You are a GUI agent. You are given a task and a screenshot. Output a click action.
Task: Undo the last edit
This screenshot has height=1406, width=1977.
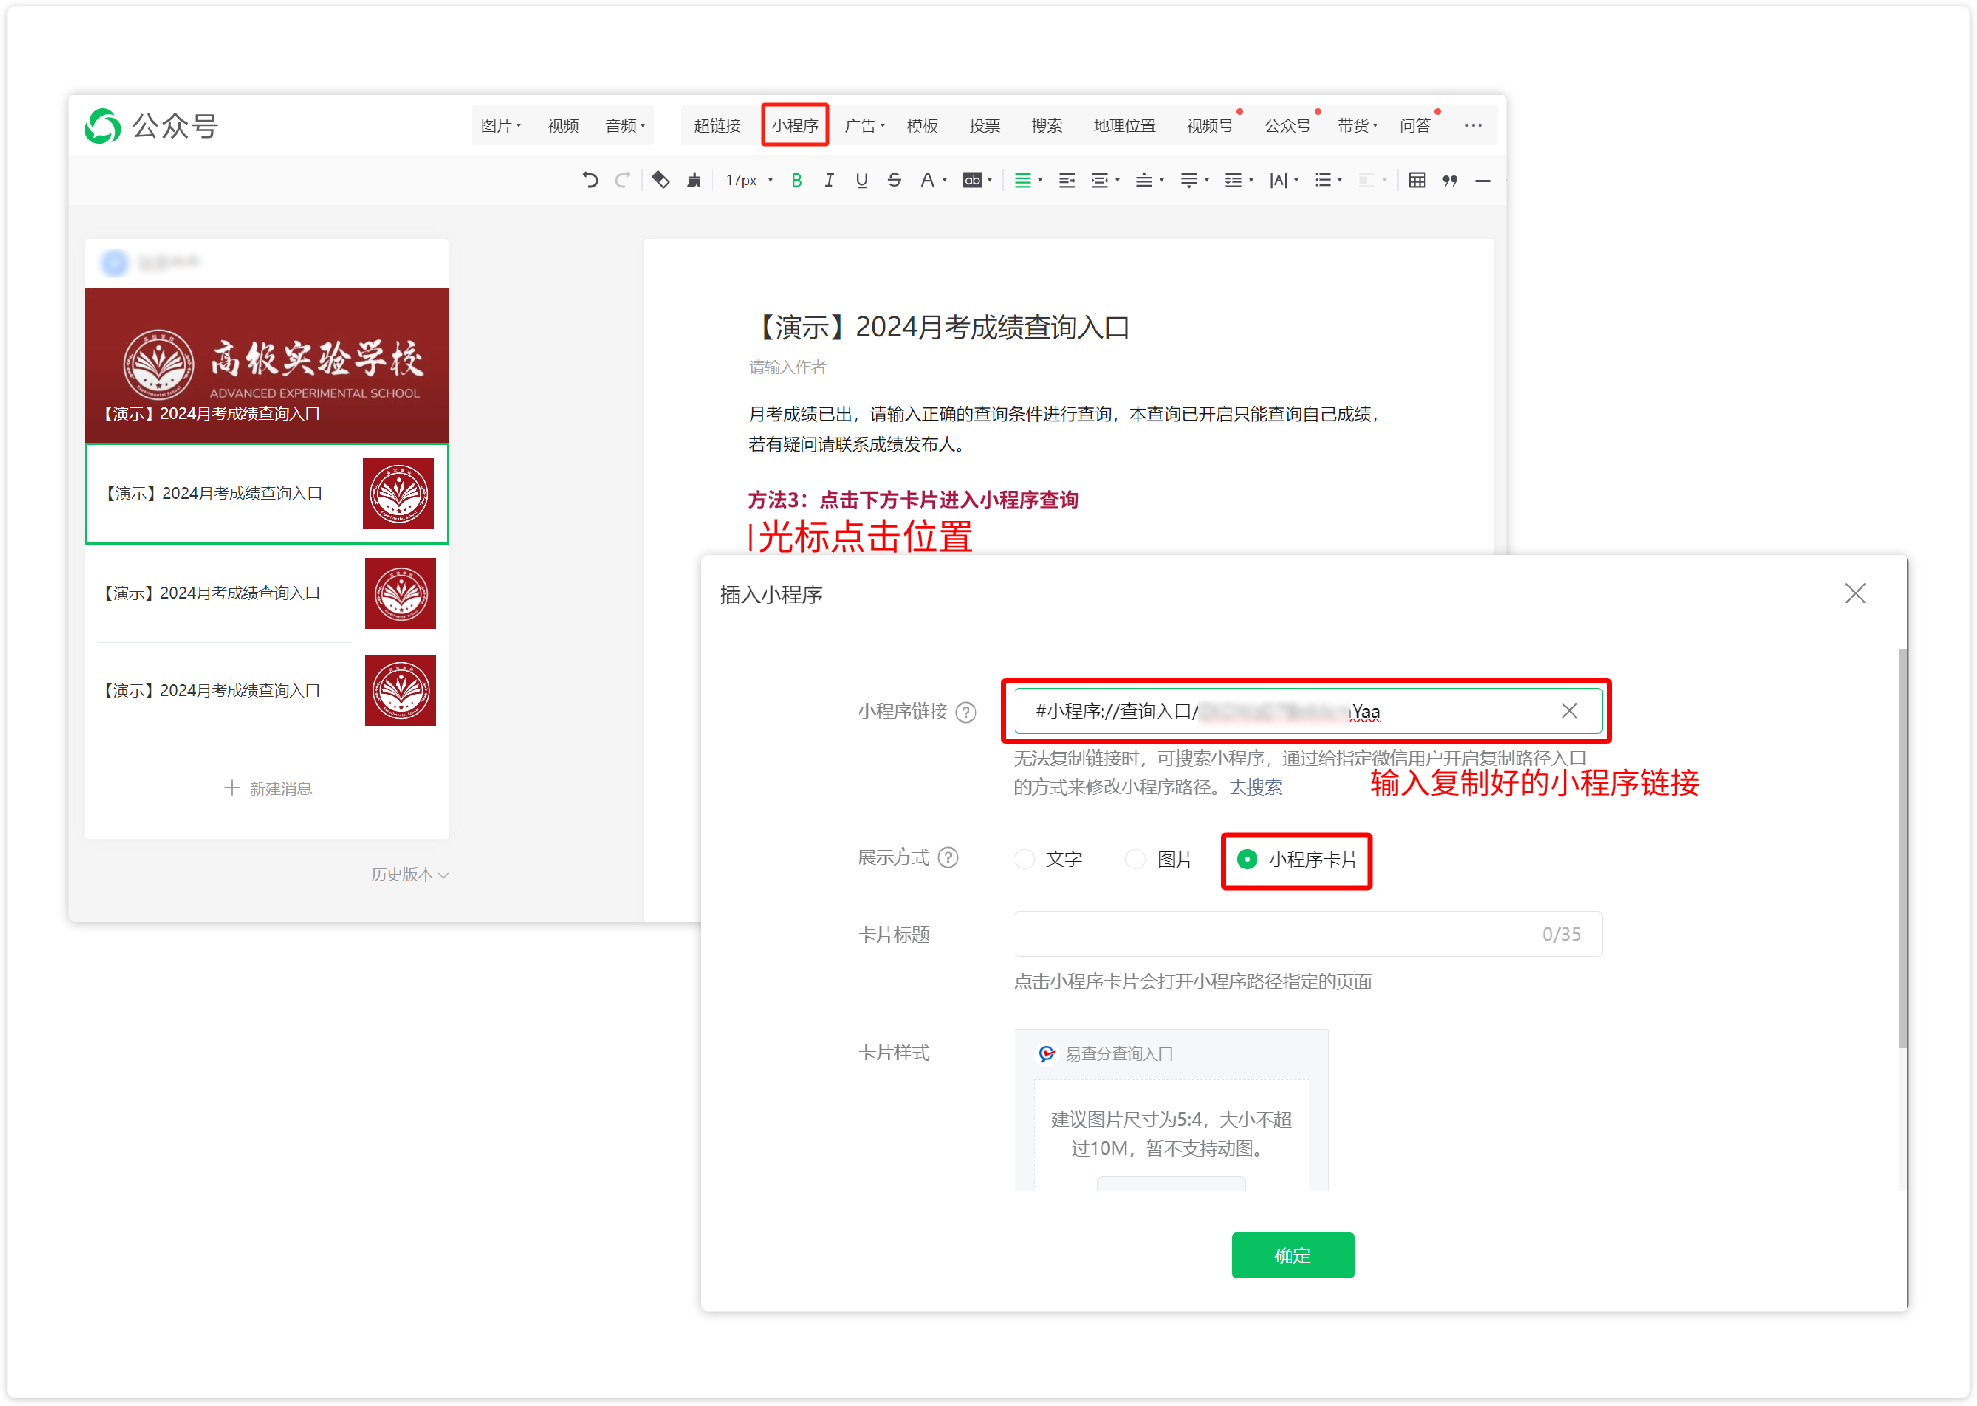point(590,180)
